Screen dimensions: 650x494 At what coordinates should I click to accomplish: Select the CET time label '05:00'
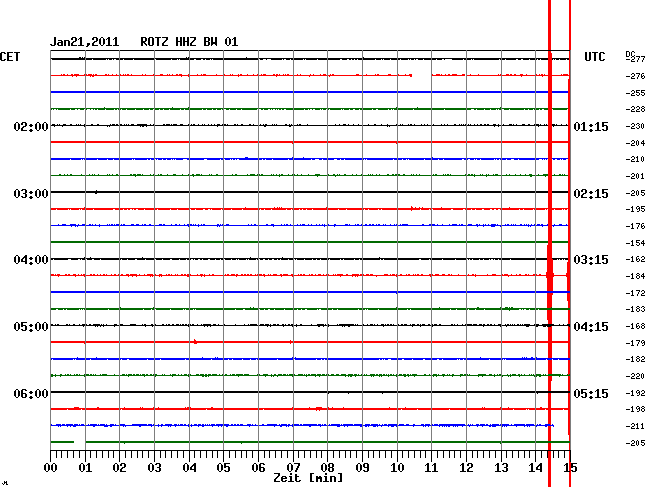coord(31,327)
